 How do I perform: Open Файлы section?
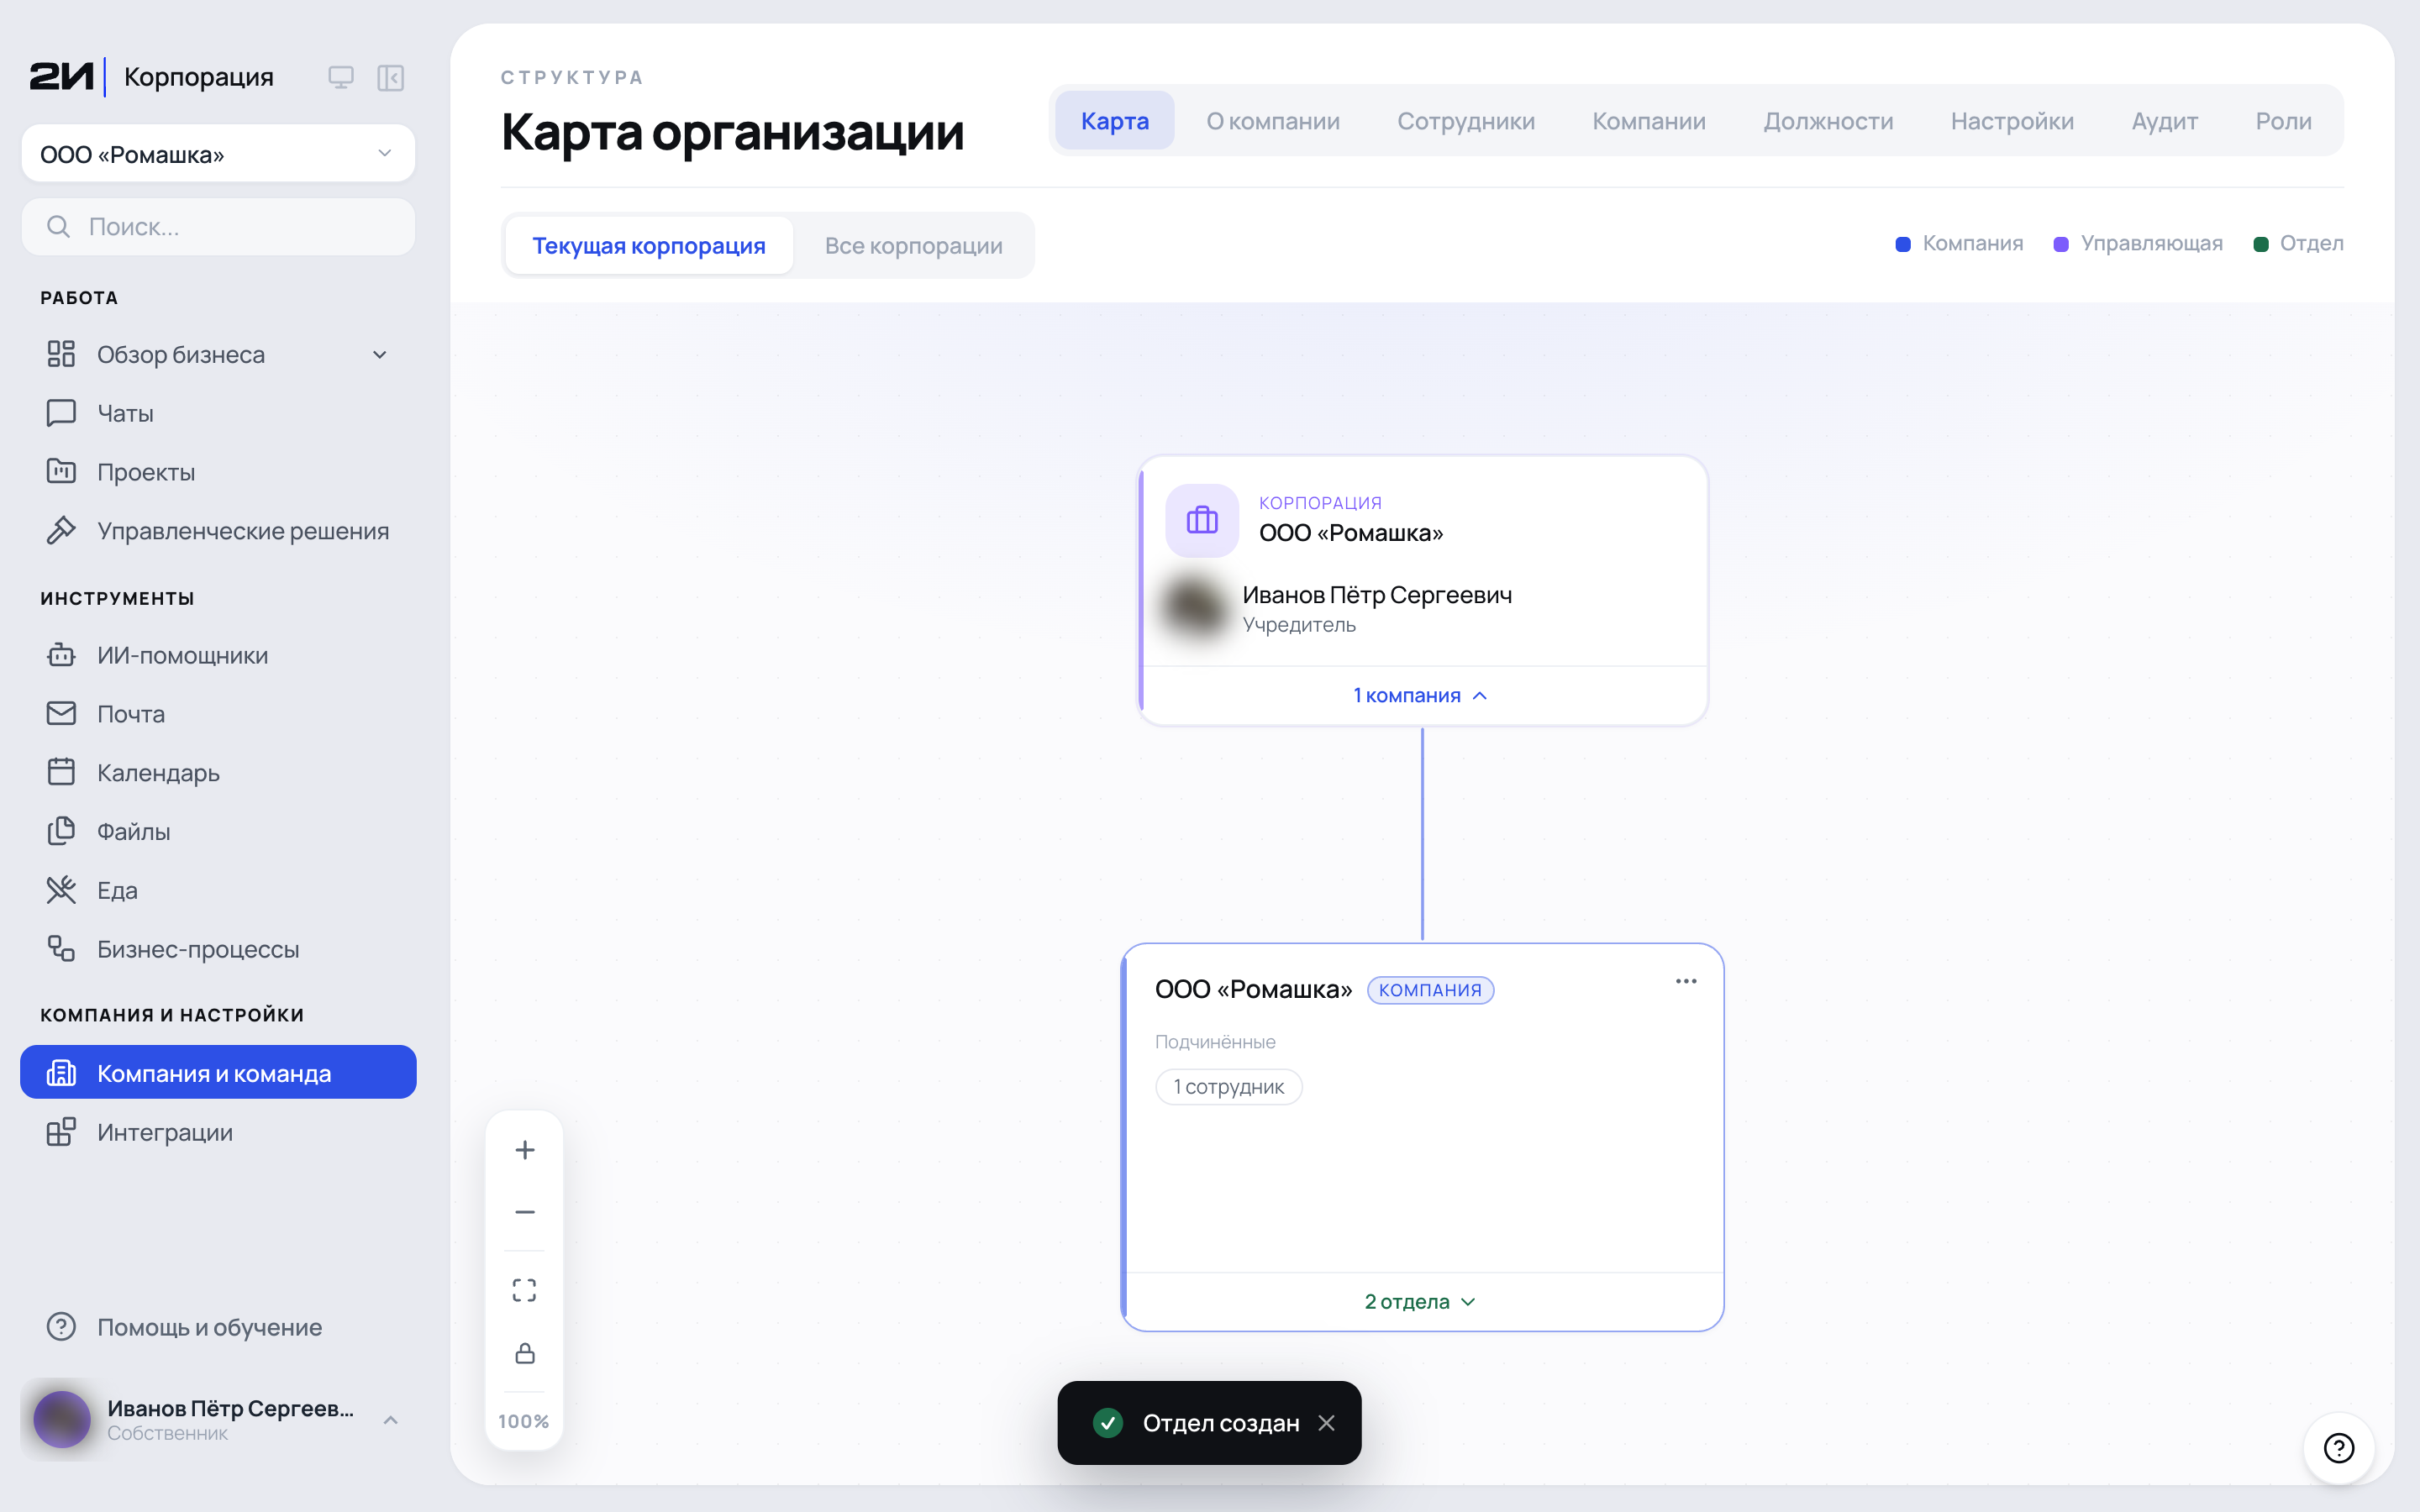pos(218,832)
